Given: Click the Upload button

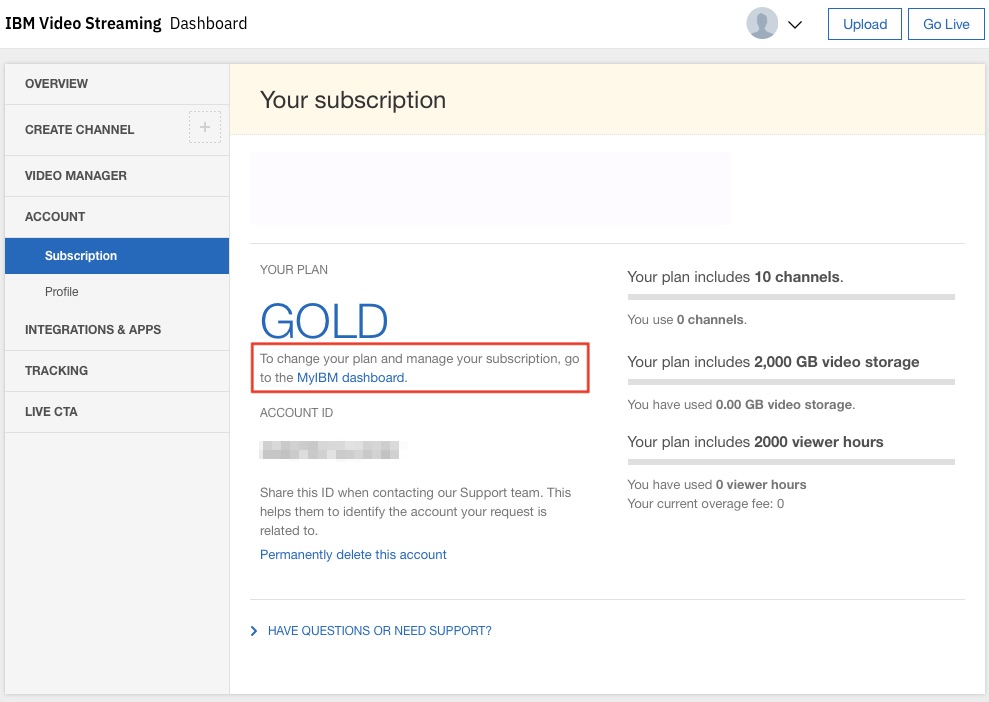Looking at the screenshot, I should [x=865, y=24].
